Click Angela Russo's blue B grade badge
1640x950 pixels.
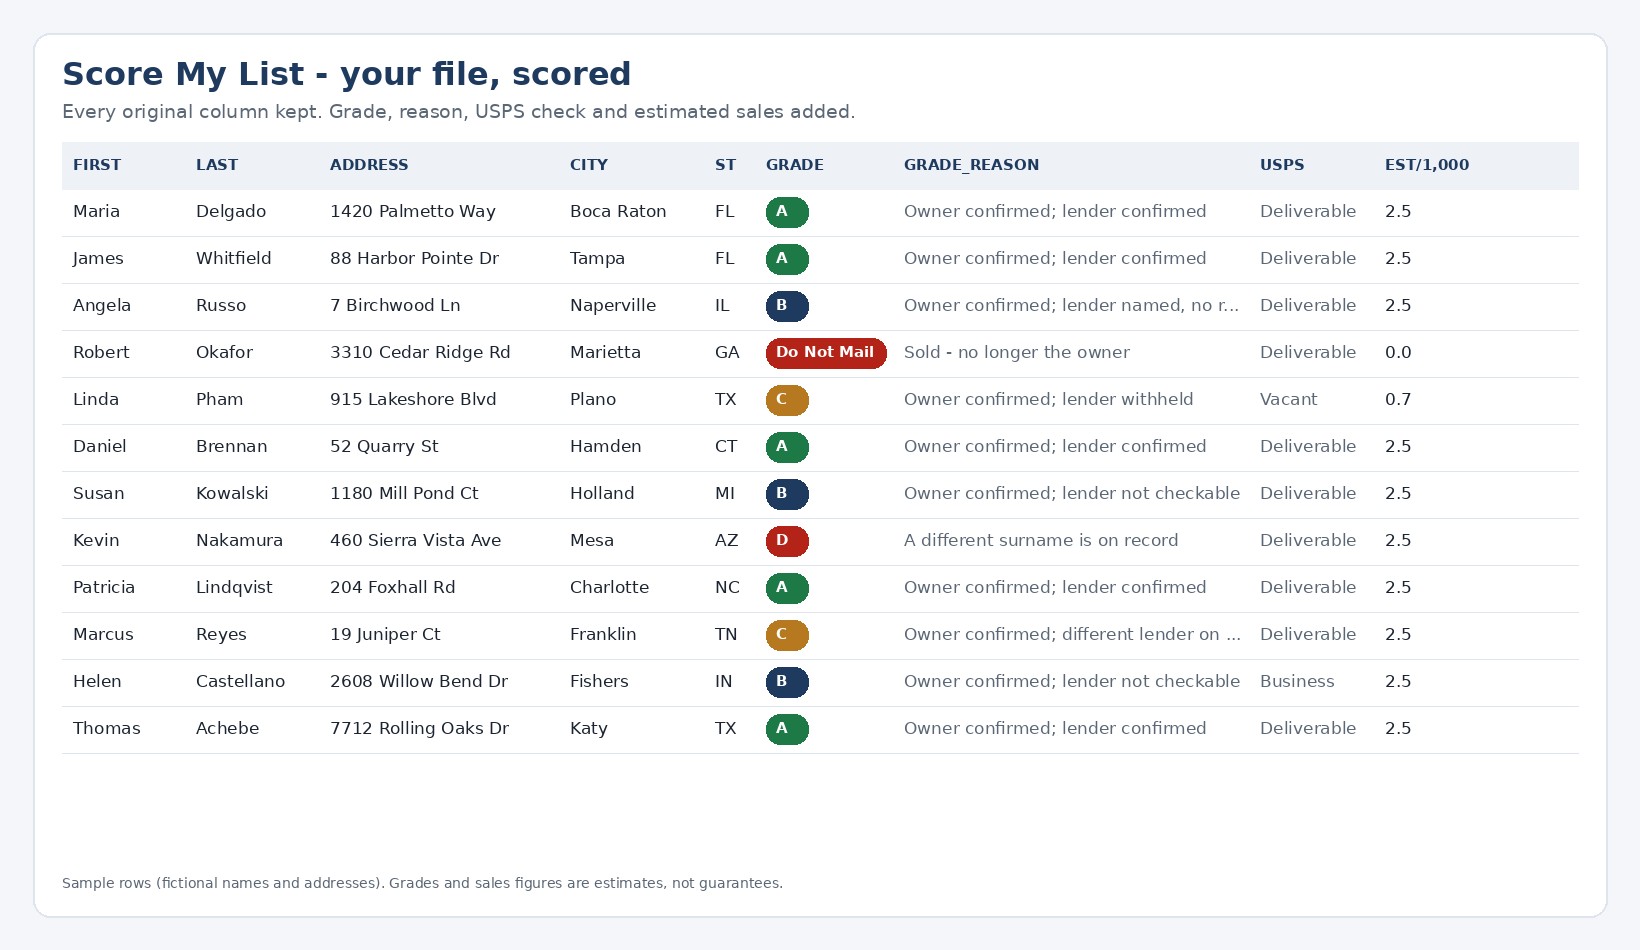[787, 306]
